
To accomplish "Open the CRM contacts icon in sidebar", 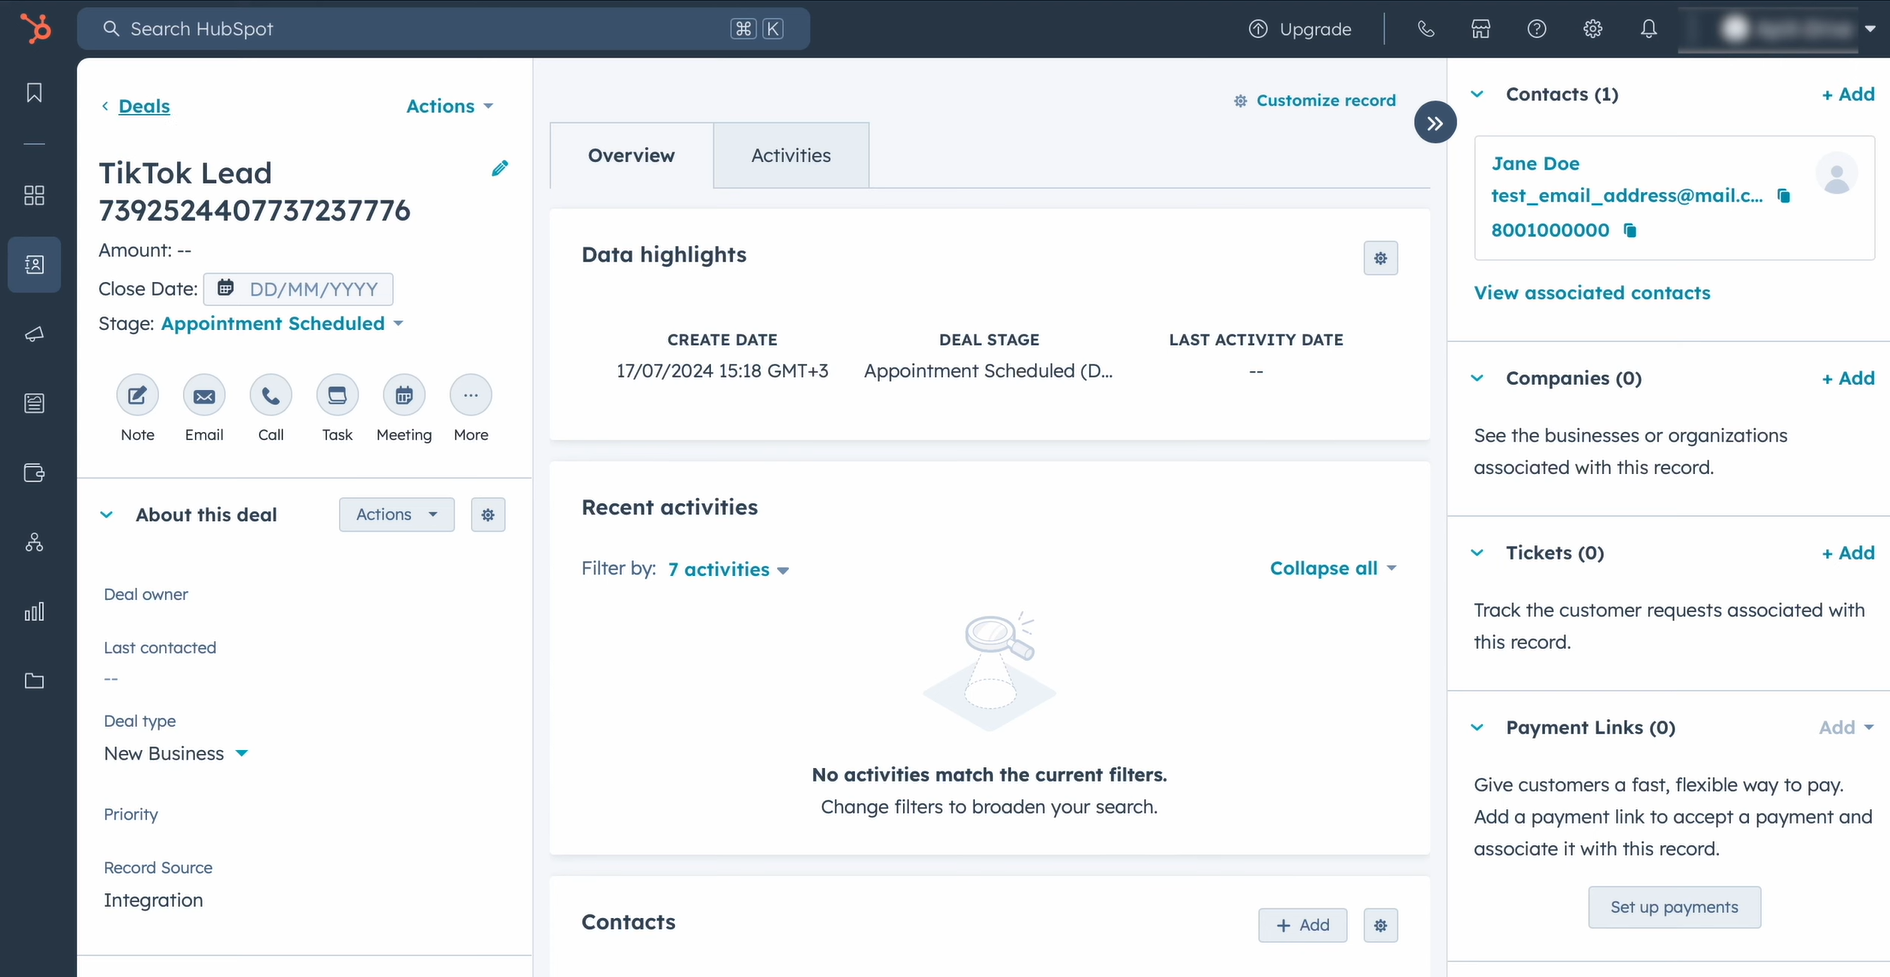I will [34, 265].
